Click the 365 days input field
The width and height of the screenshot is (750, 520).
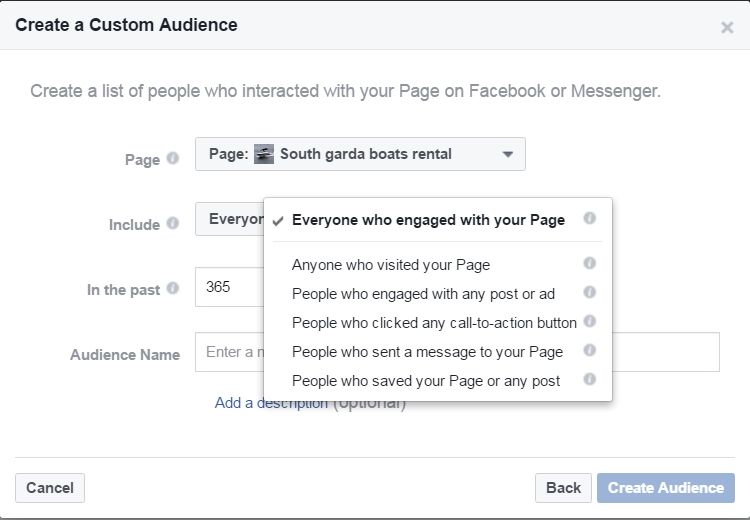(230, 287)
